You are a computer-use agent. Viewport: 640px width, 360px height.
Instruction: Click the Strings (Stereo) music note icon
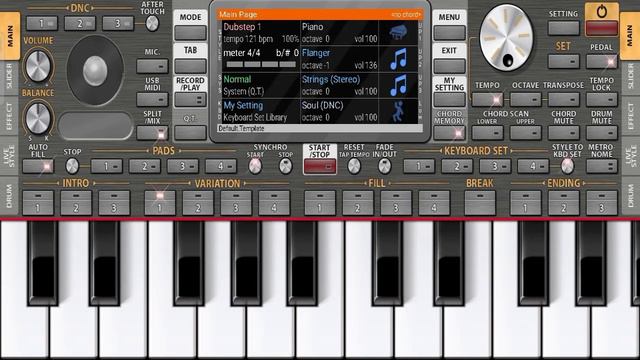[398, 85]
